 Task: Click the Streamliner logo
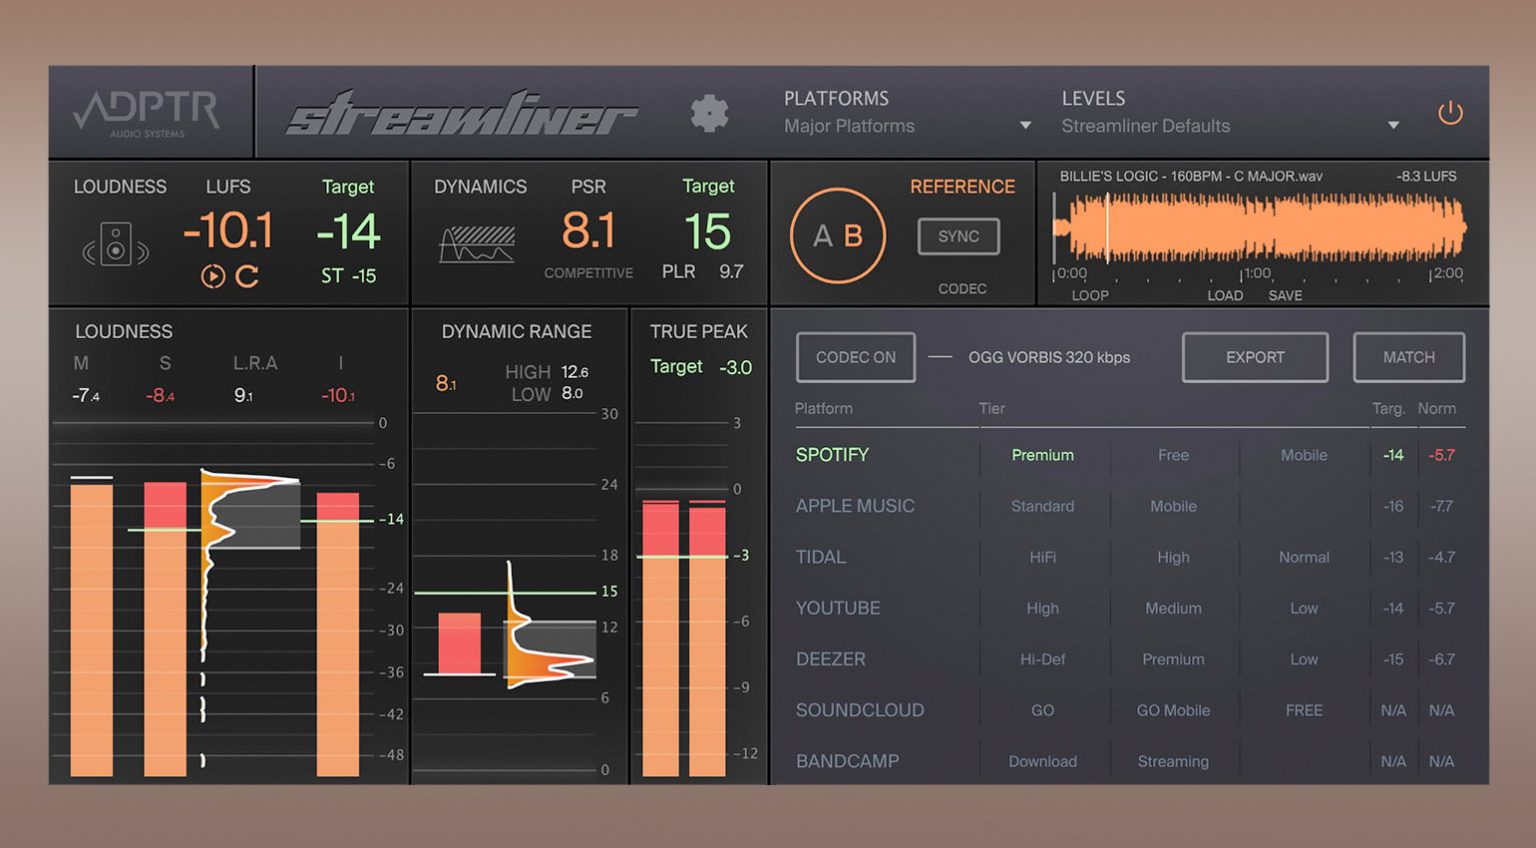[462, 113]
